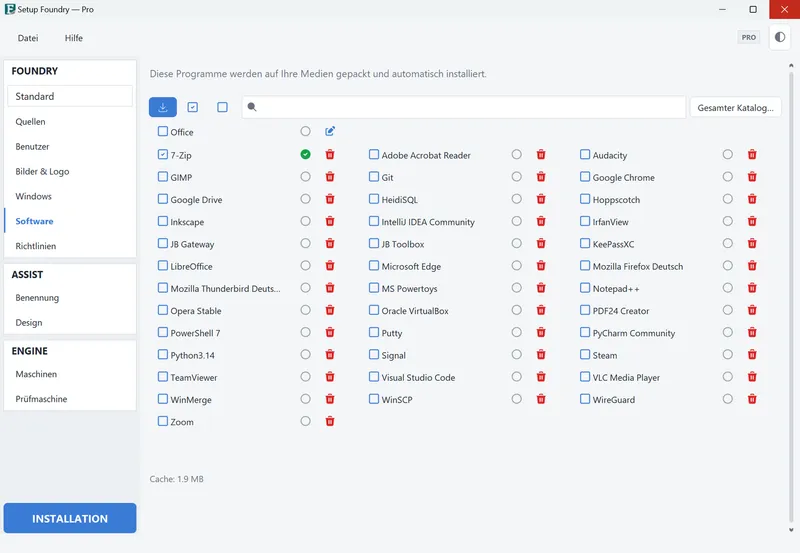The image size is (800, 553).
Task: Click the trash icon next to KeePassXC
Action: 752,243
